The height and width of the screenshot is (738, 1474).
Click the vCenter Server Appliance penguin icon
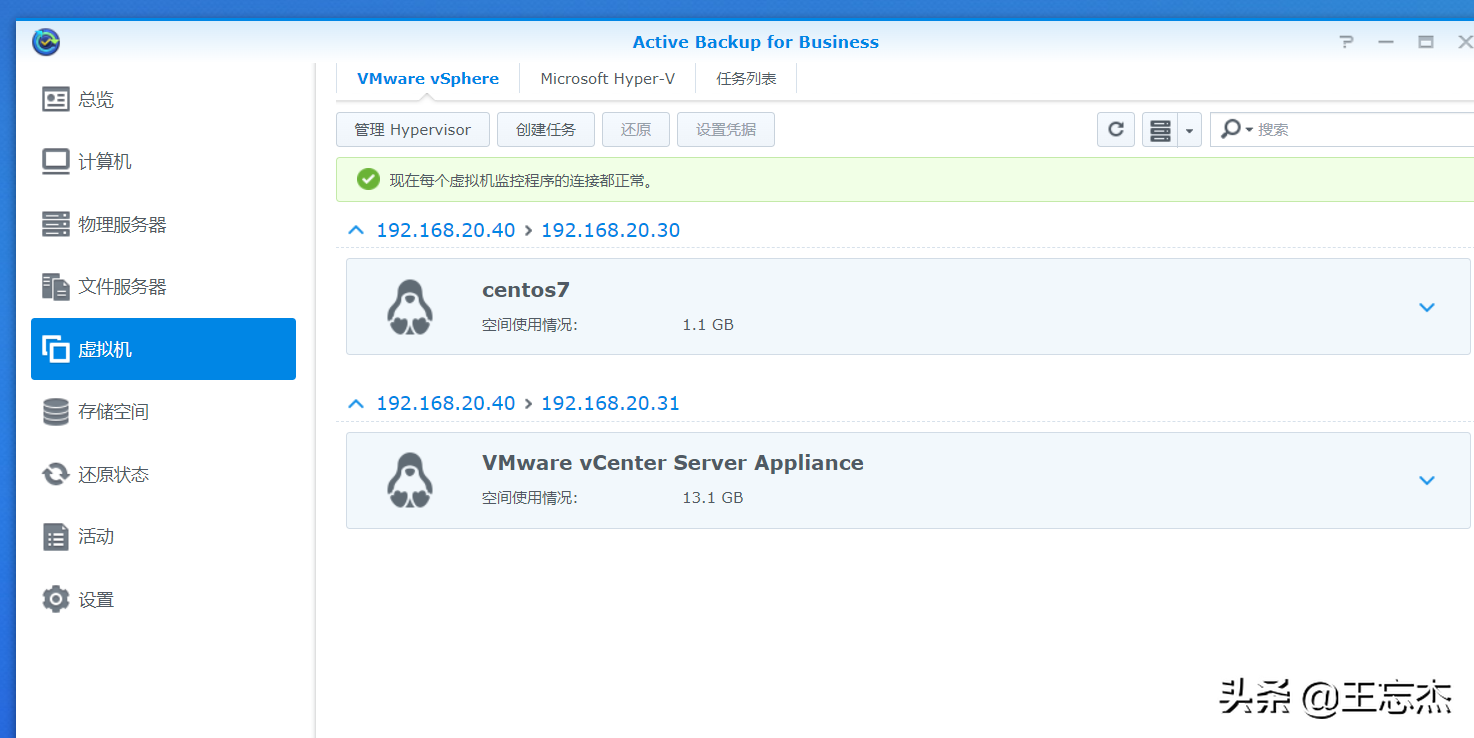(409, 480)
